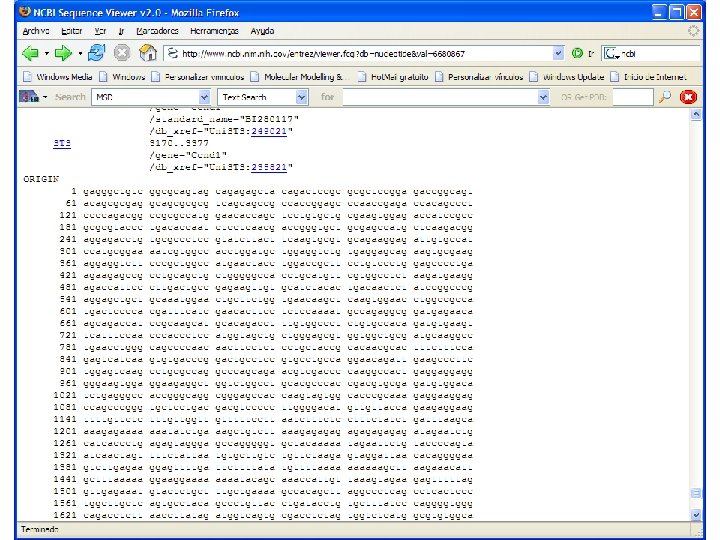Follow the UniSTS link 255821
The height and width of the screenshot is (540, 720).
click(269, 167)
